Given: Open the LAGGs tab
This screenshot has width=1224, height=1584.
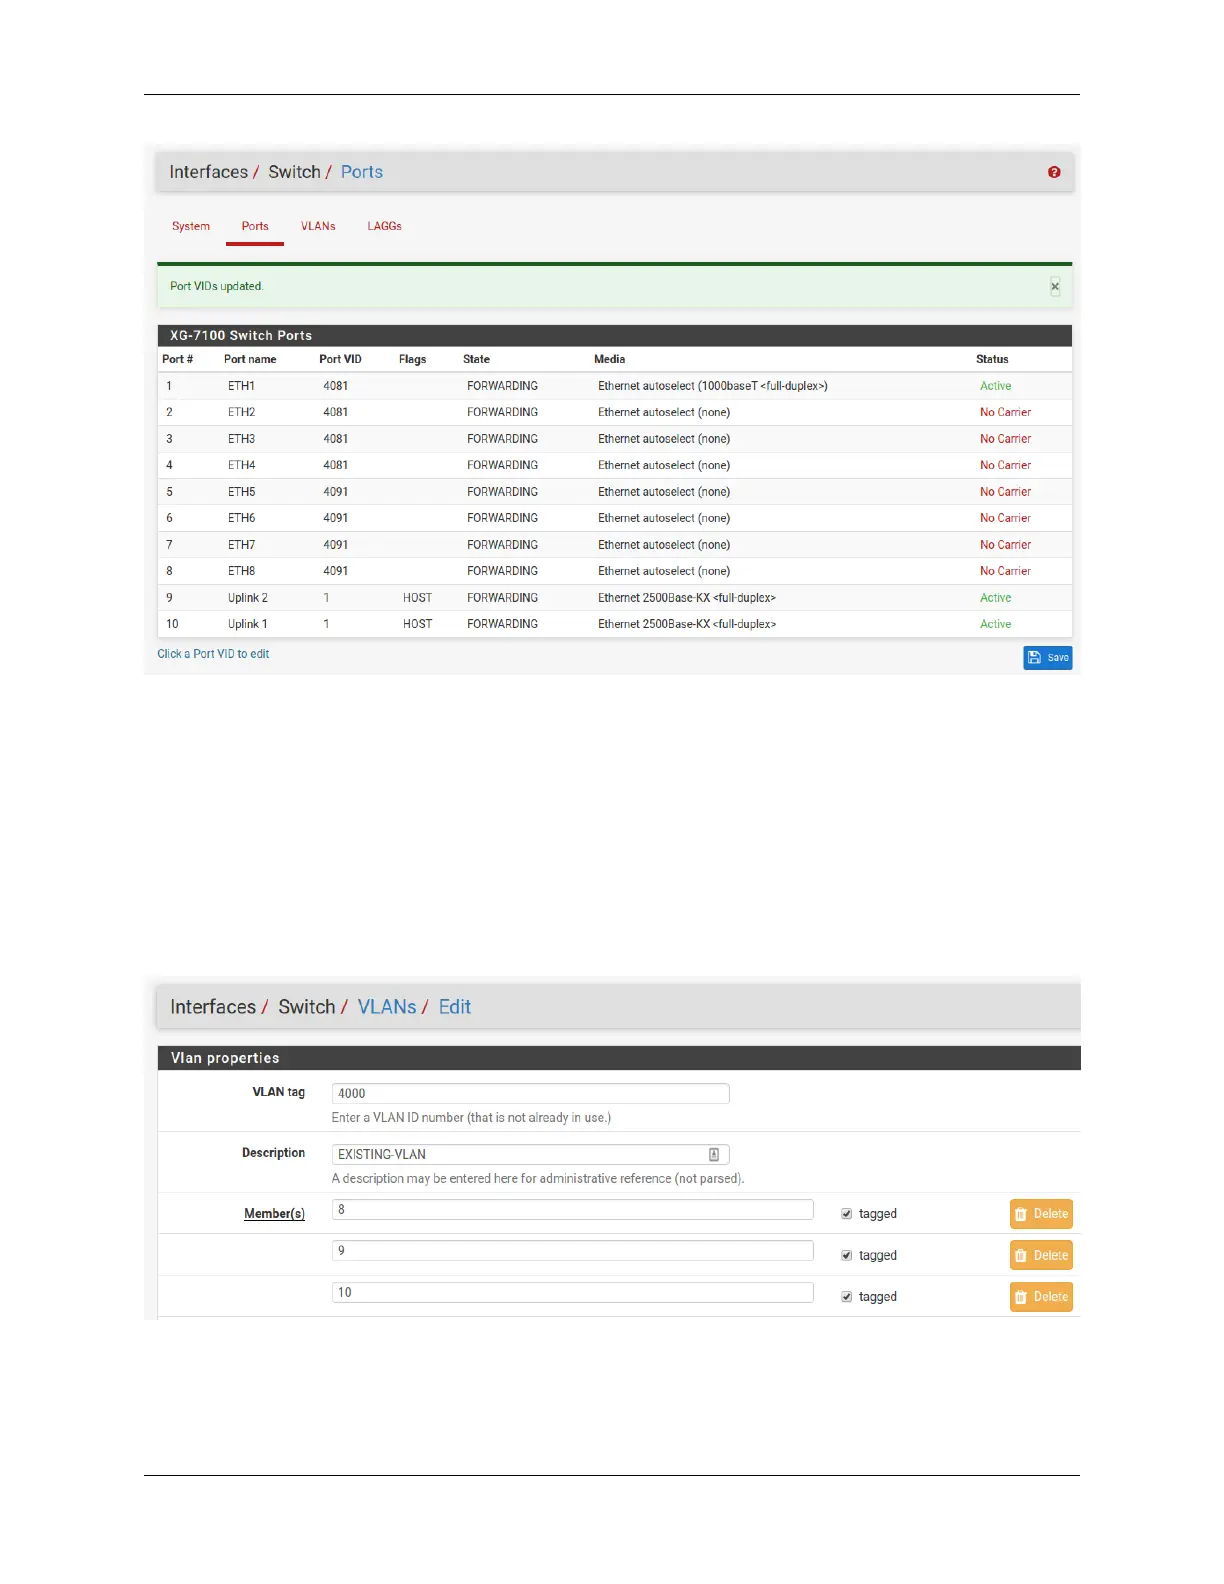Looking at the screenshot, I should pos(384,226).
